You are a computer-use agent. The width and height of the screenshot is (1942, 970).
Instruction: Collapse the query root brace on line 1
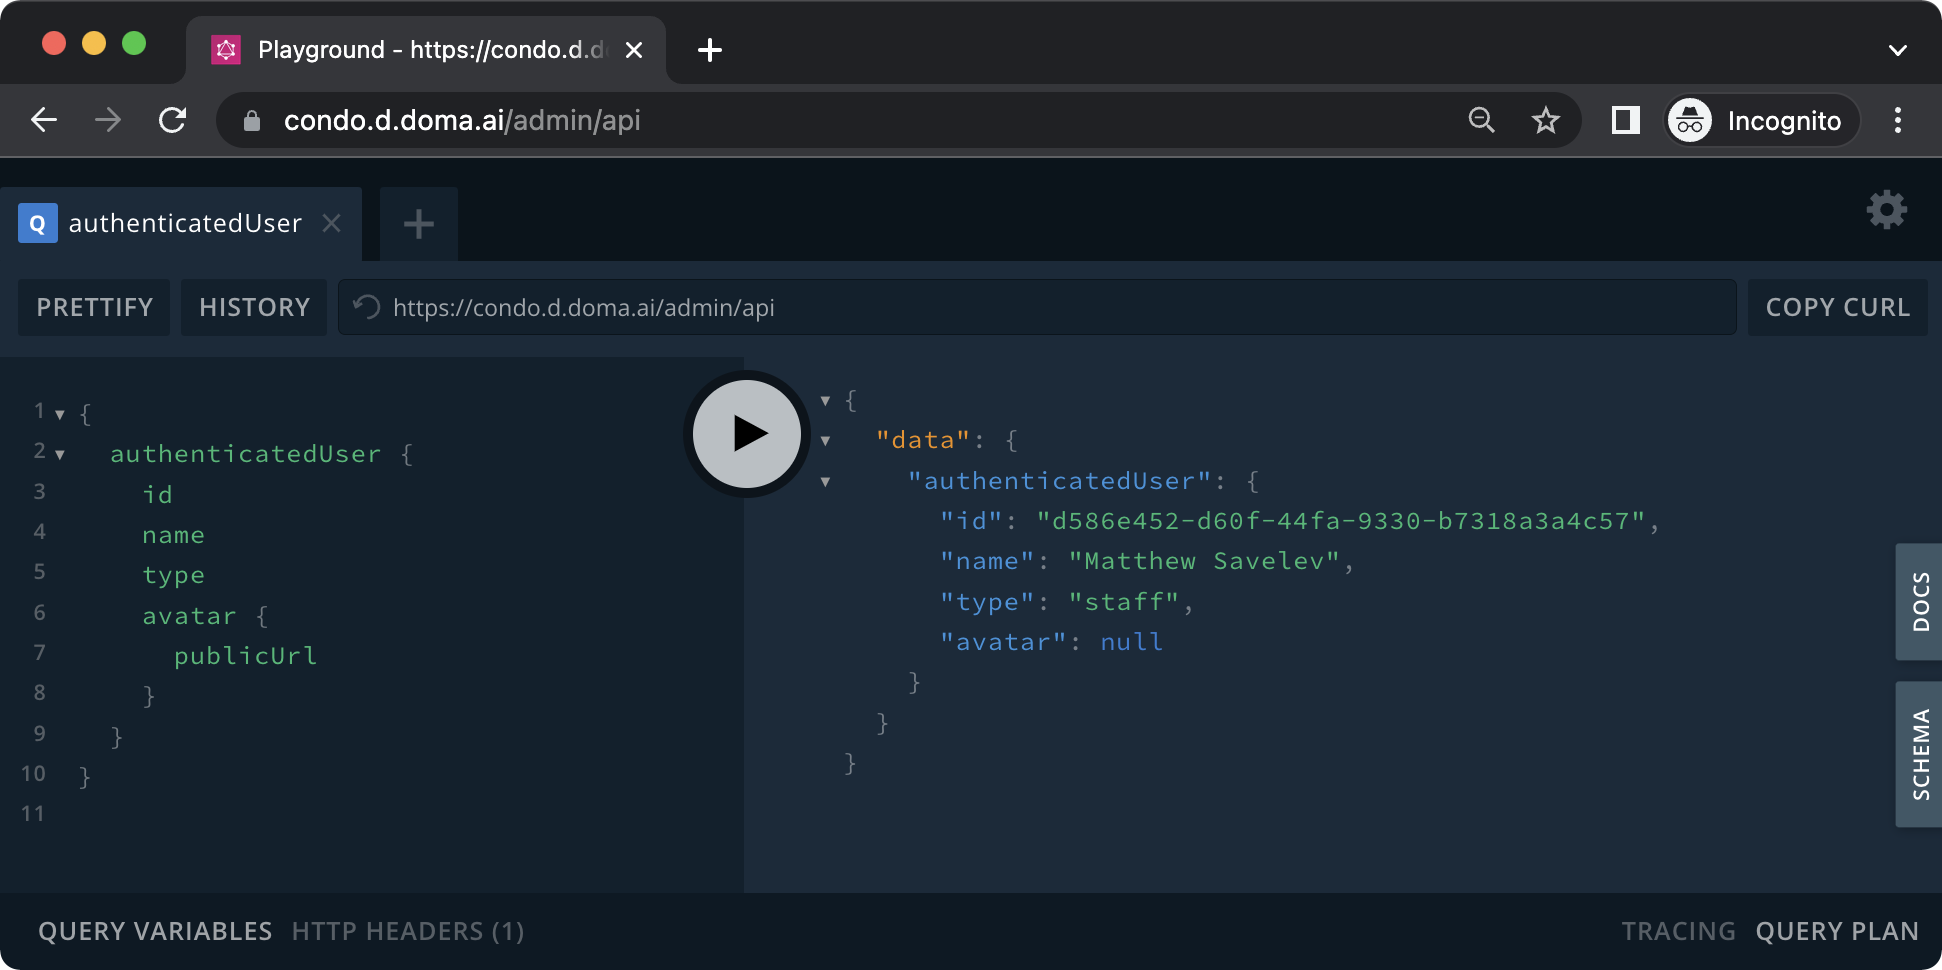tap(60, 414)
